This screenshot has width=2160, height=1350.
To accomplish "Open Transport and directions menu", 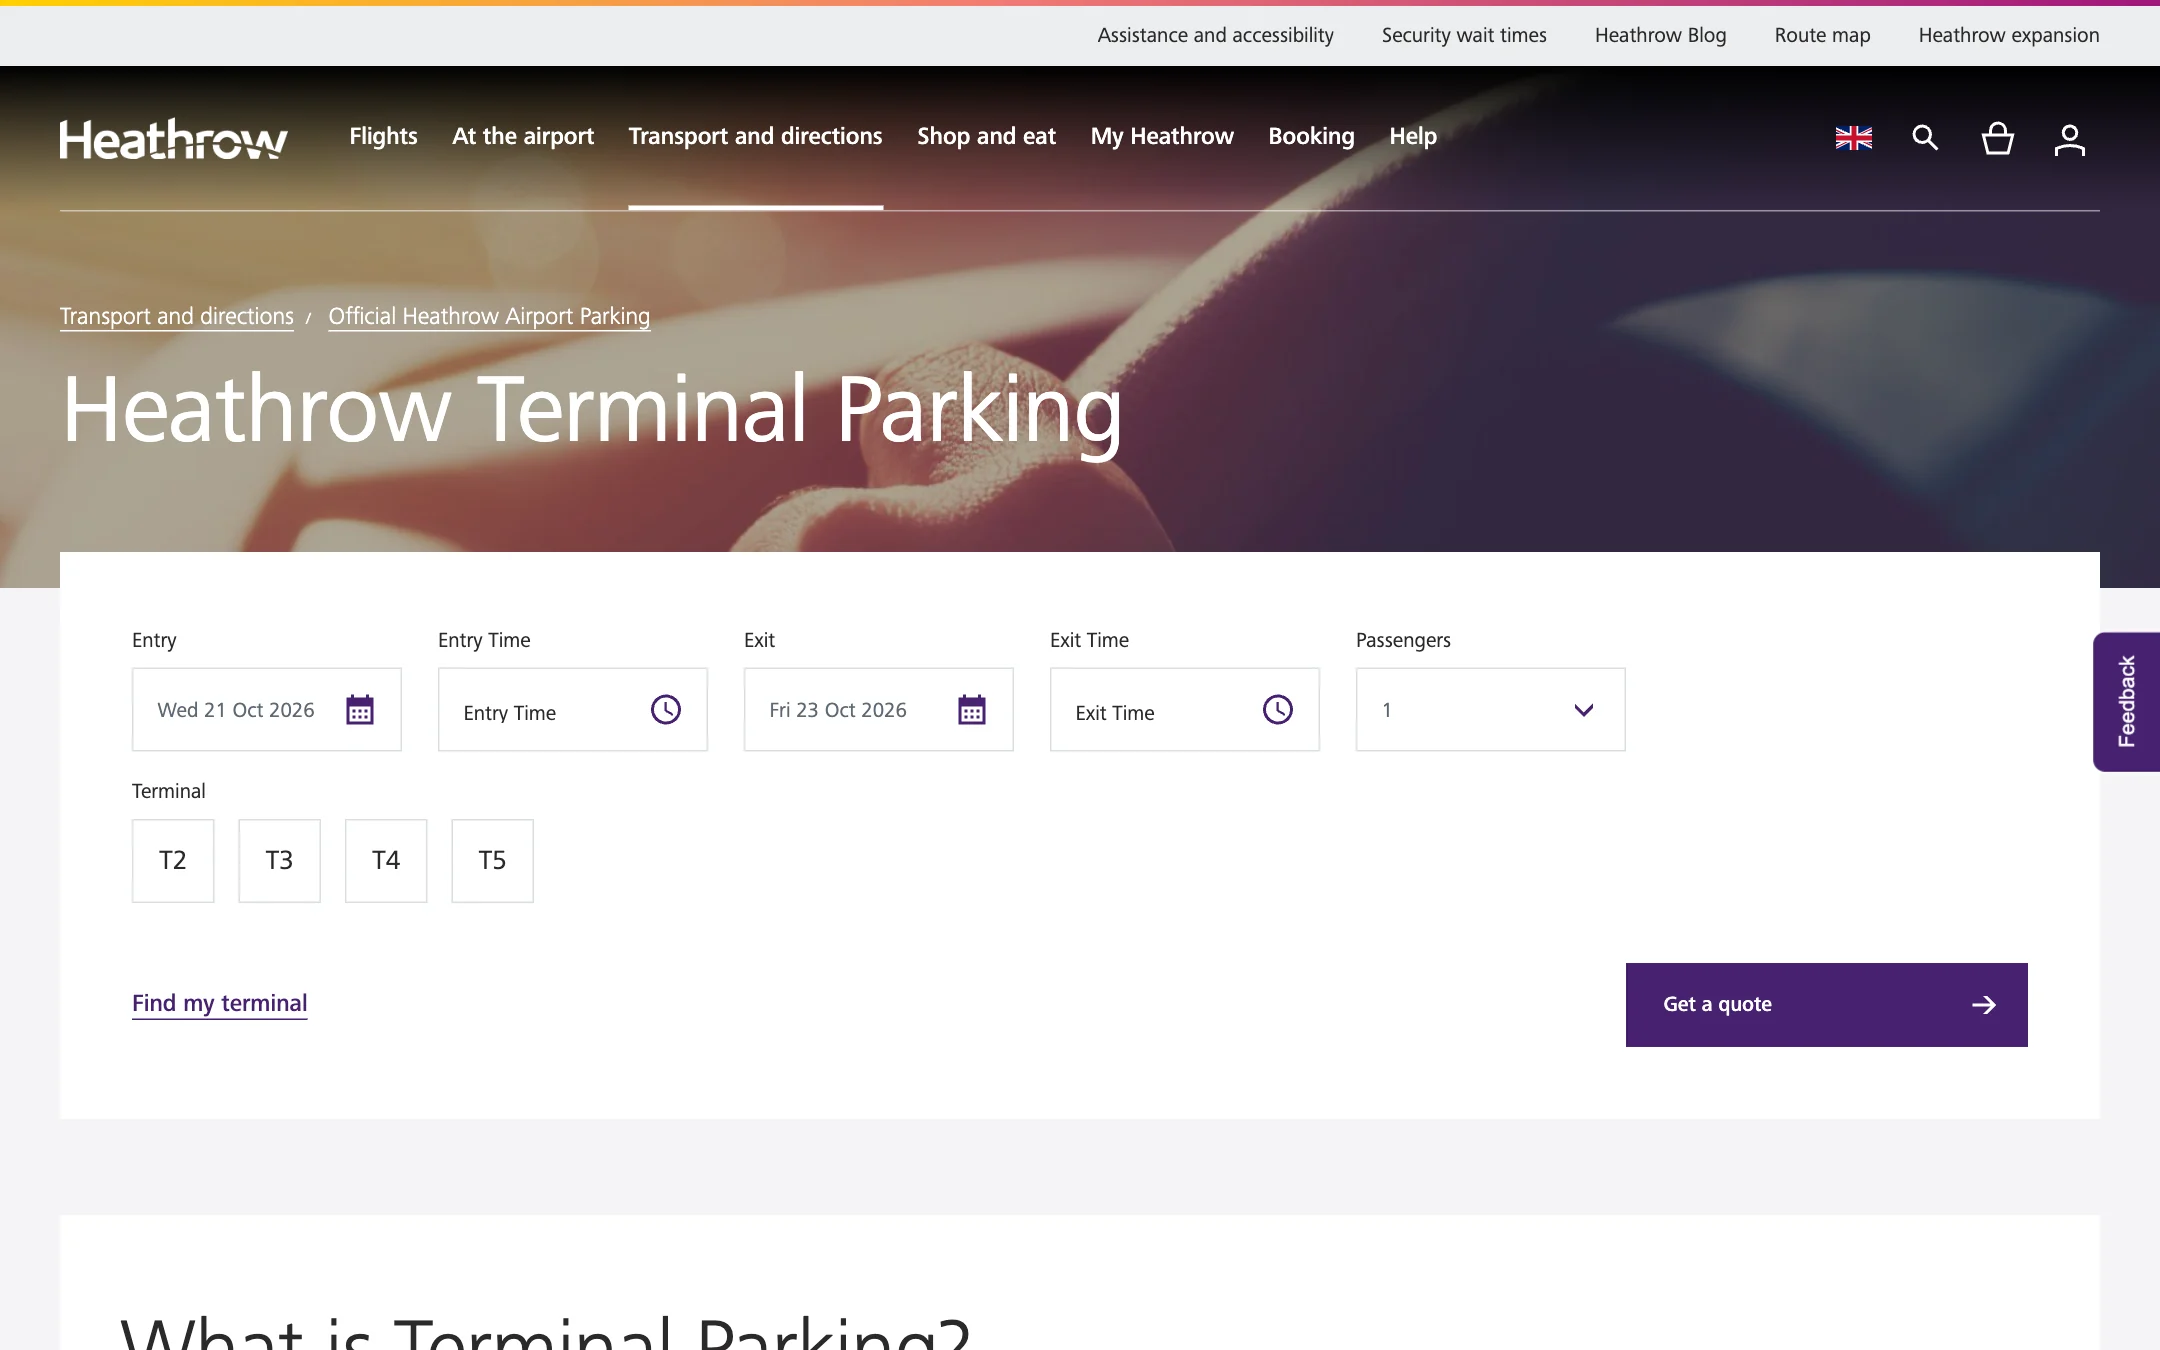I will pos(755,136).
